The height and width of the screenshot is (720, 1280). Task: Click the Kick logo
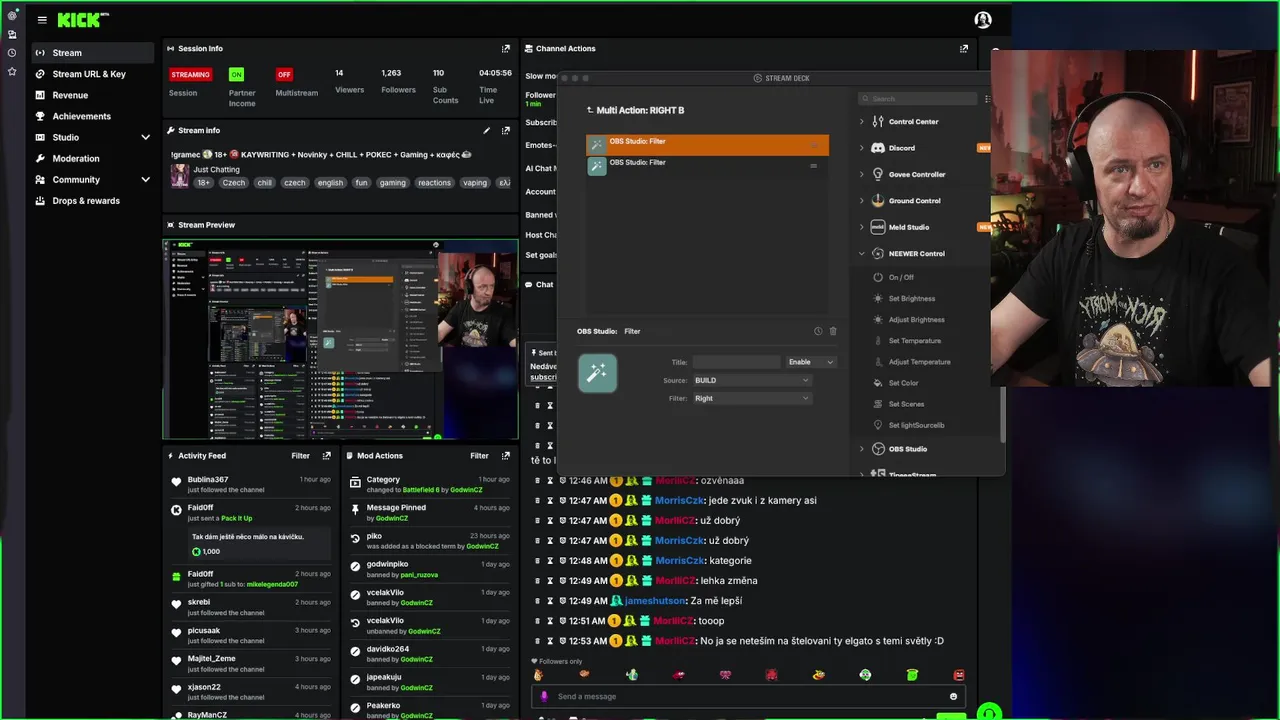coord(82,20)
